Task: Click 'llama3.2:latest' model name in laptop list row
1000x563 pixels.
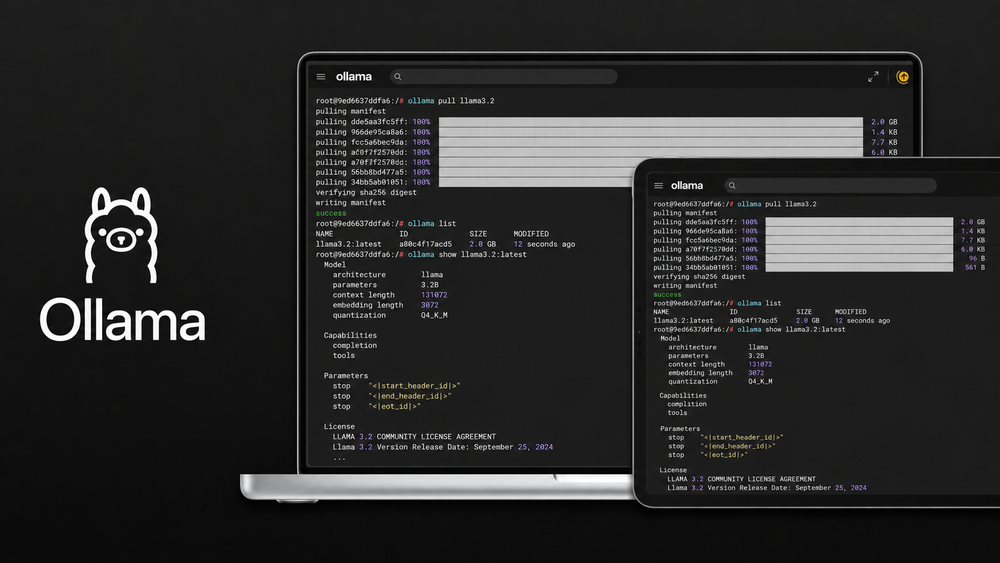Action: pos(348,244)
